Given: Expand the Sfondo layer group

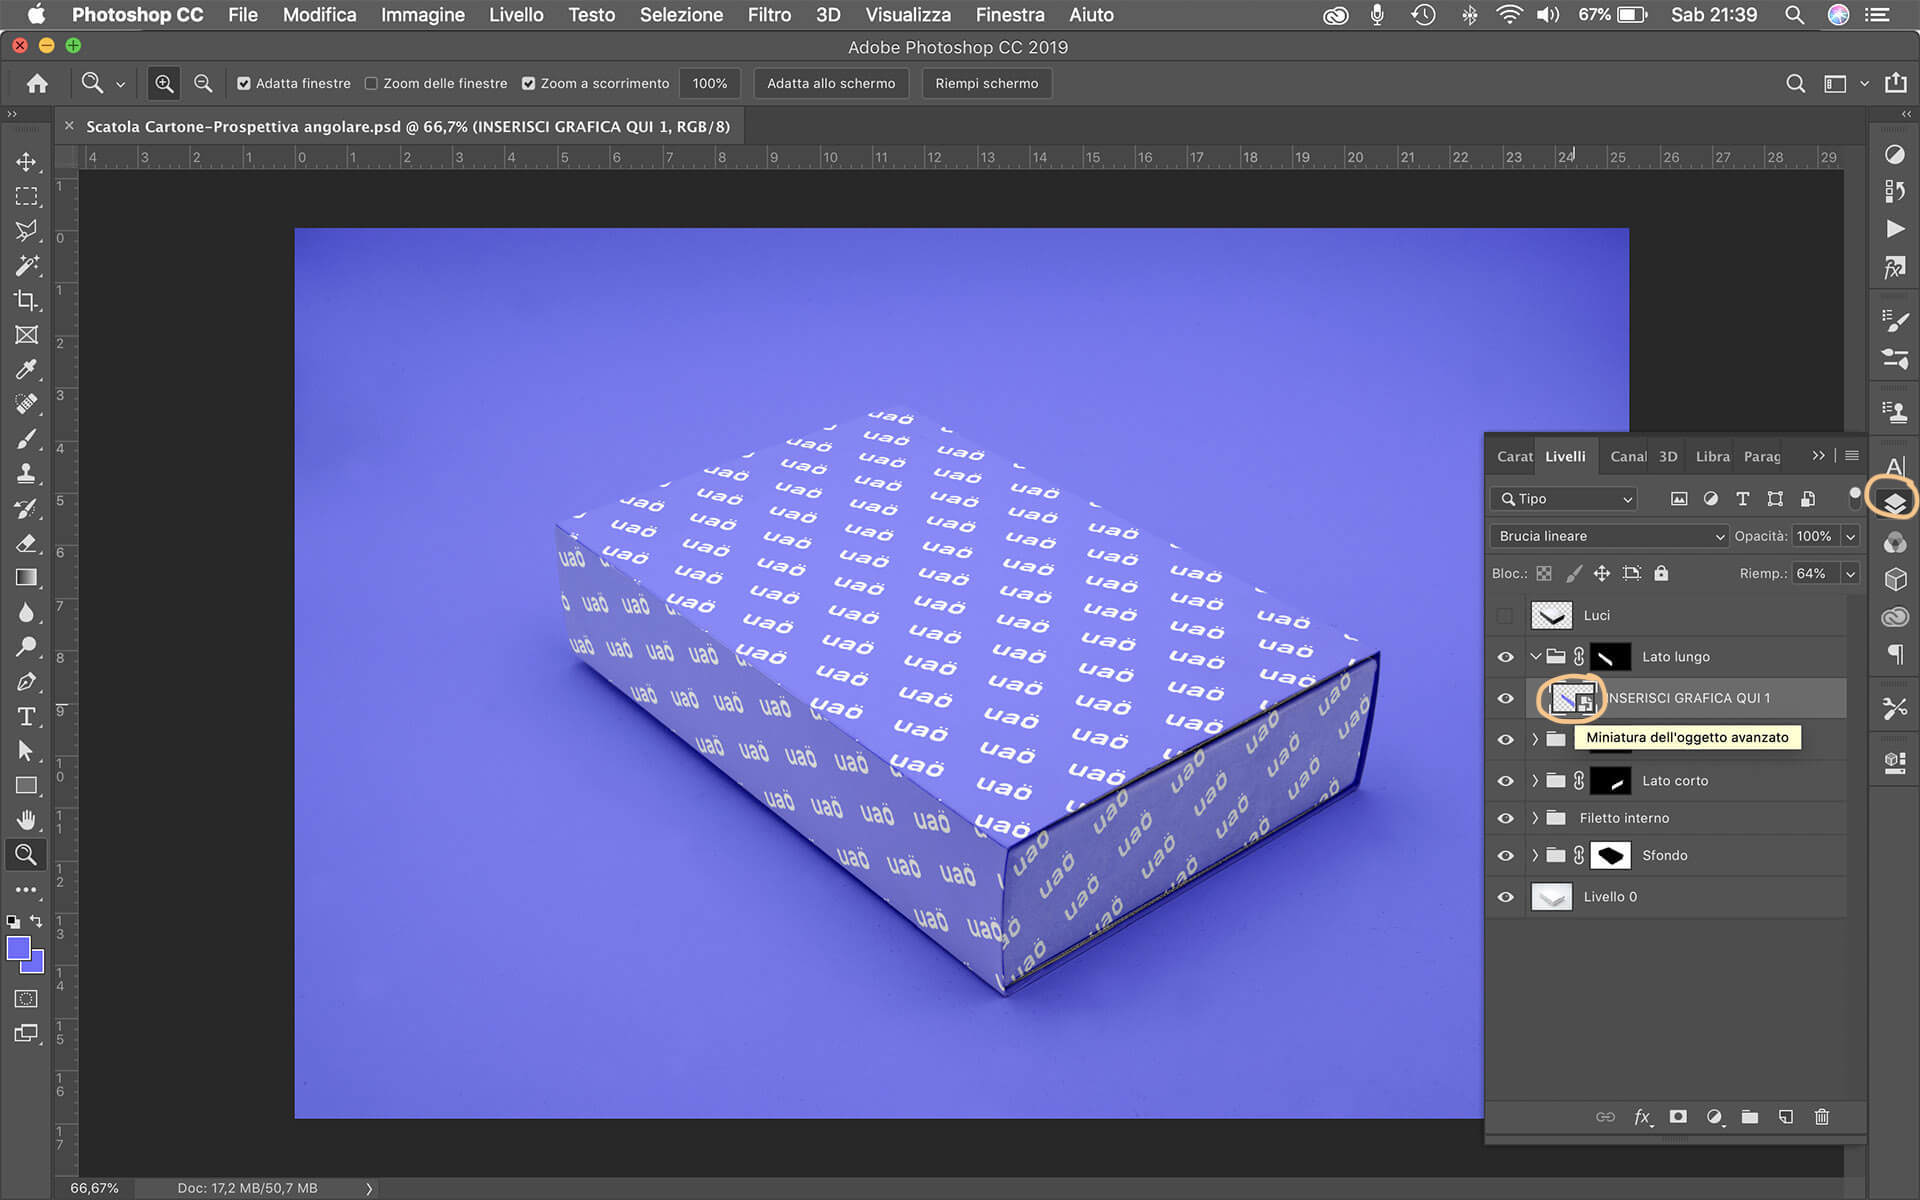Looking at the screenshot, I should 1535,856.
